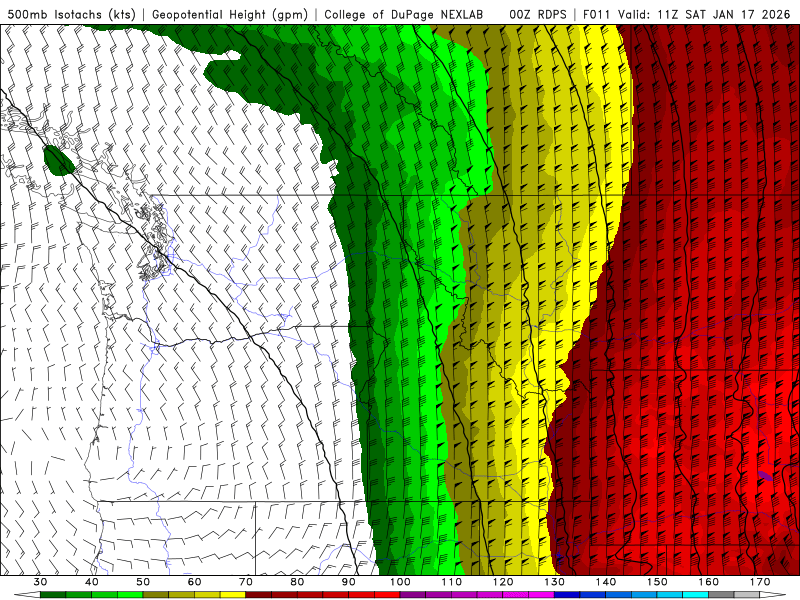
Task: Click the '00Z RDPS' model run label
Action: point(538,15)
